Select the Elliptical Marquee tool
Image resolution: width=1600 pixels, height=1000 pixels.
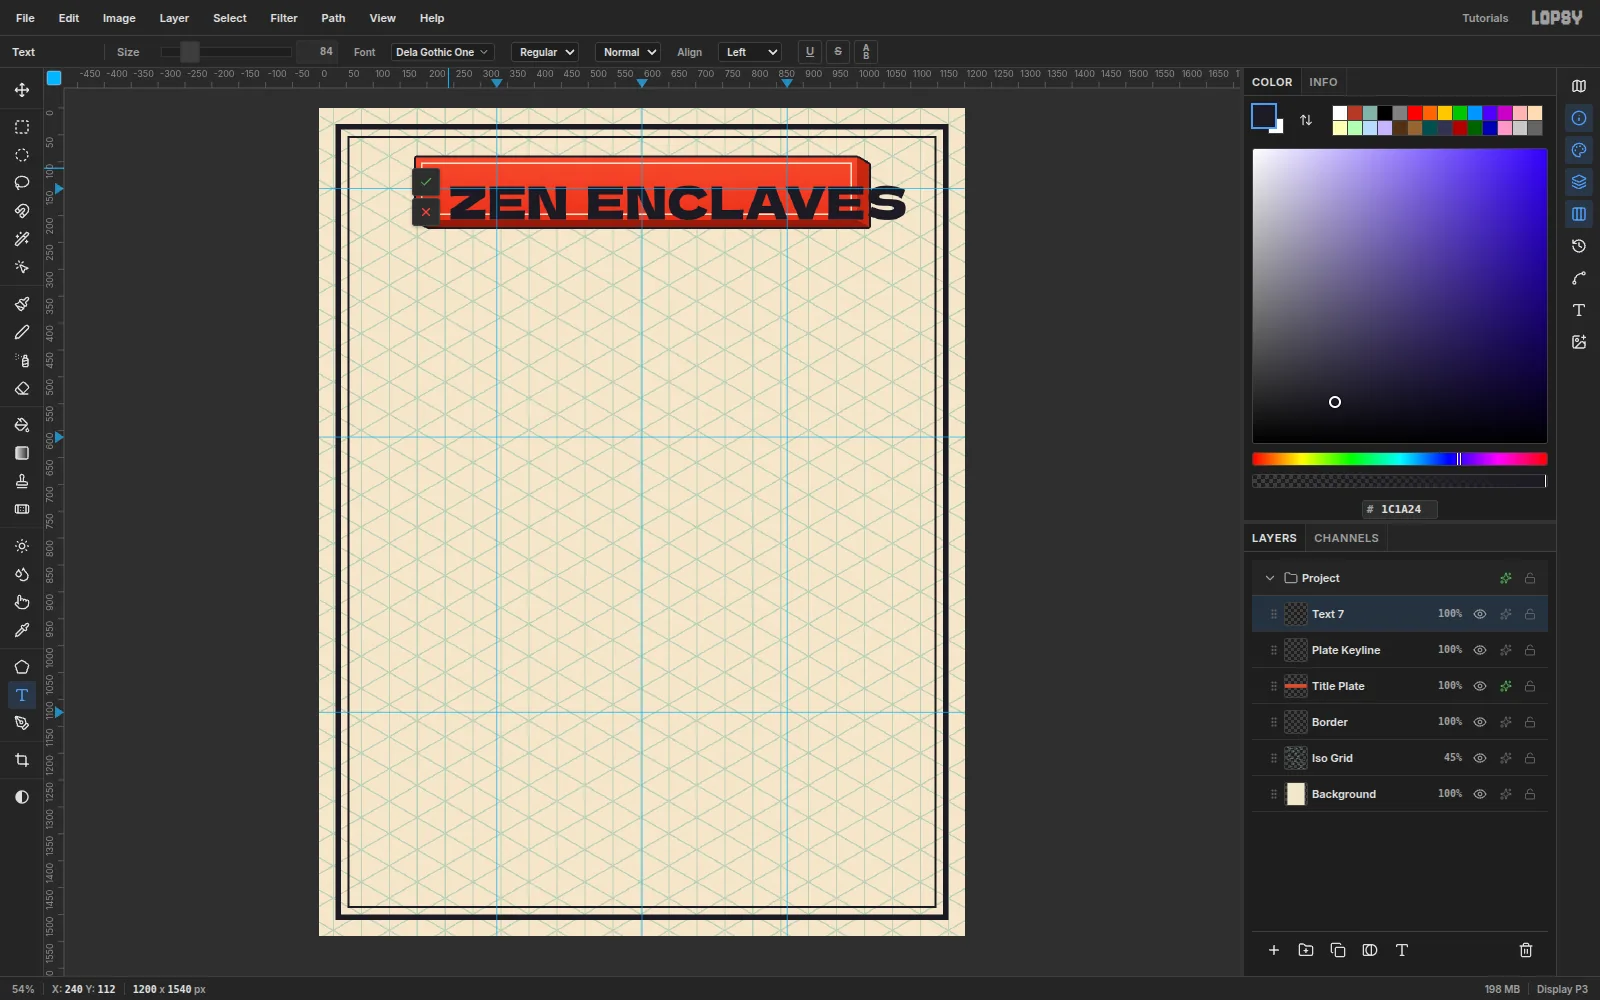tap(22, 155)
